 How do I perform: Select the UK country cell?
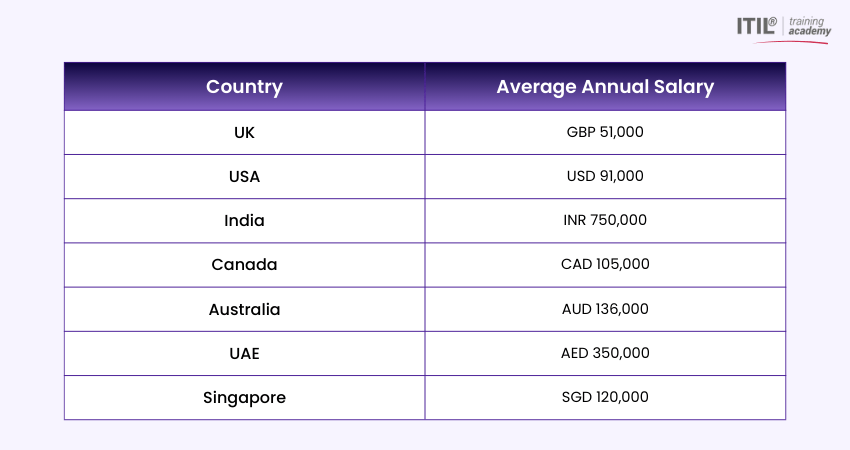pos(244,132)
